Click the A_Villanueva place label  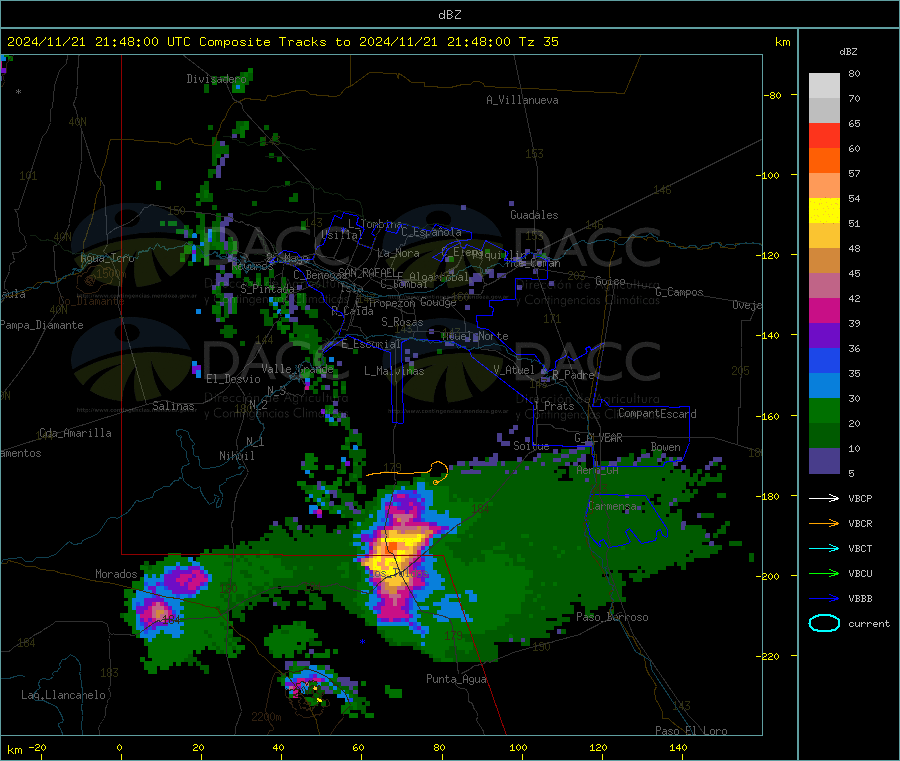pos(522,100)
